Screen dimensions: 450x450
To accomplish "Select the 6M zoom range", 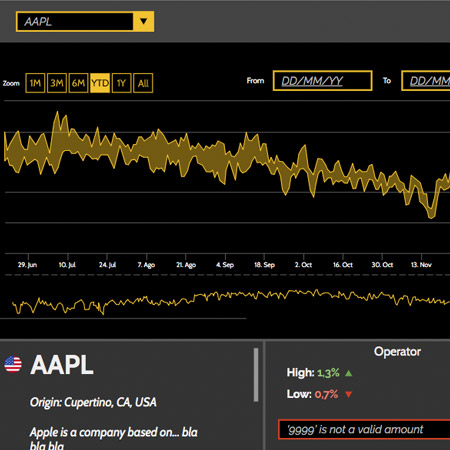I will pos(78,83).
